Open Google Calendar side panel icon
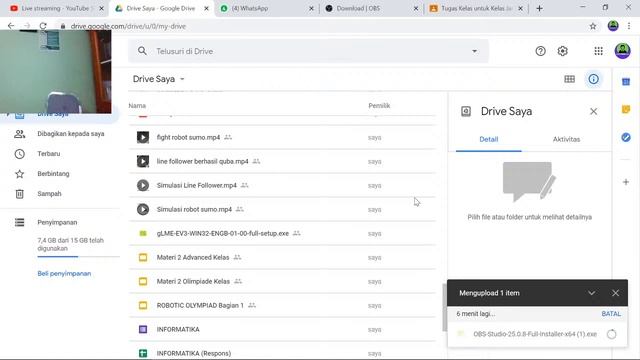This screenshot has width=640, height=360. 626,82
